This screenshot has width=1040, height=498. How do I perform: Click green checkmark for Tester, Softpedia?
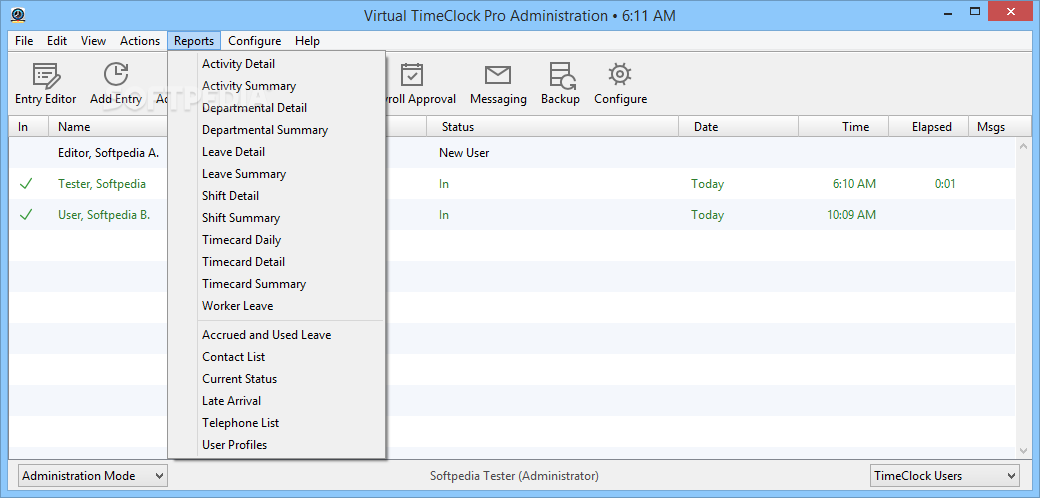click(26, 184)
